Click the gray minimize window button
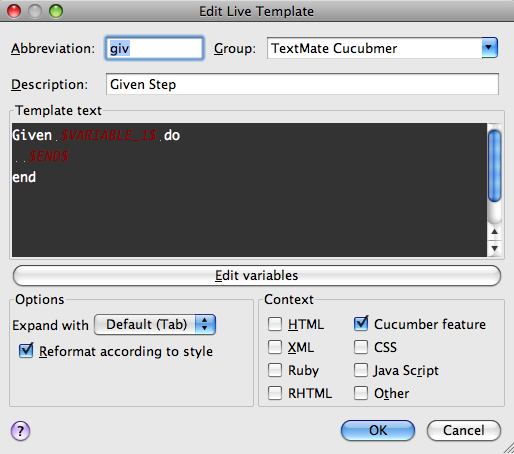The width and height of the screenshot is (514, 454). coord(35,11)
